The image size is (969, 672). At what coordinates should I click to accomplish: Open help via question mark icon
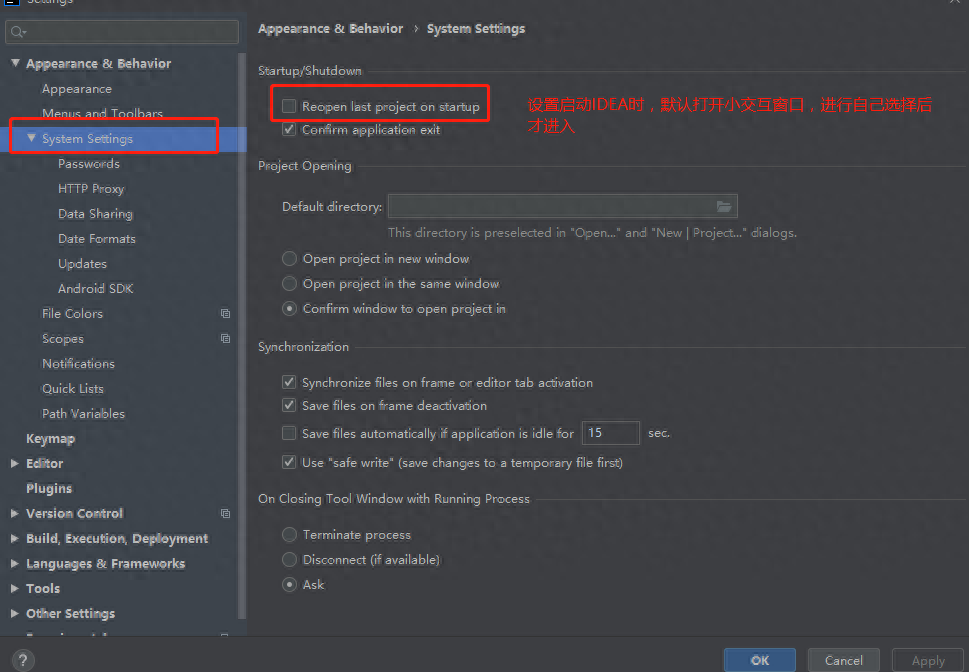22,660
